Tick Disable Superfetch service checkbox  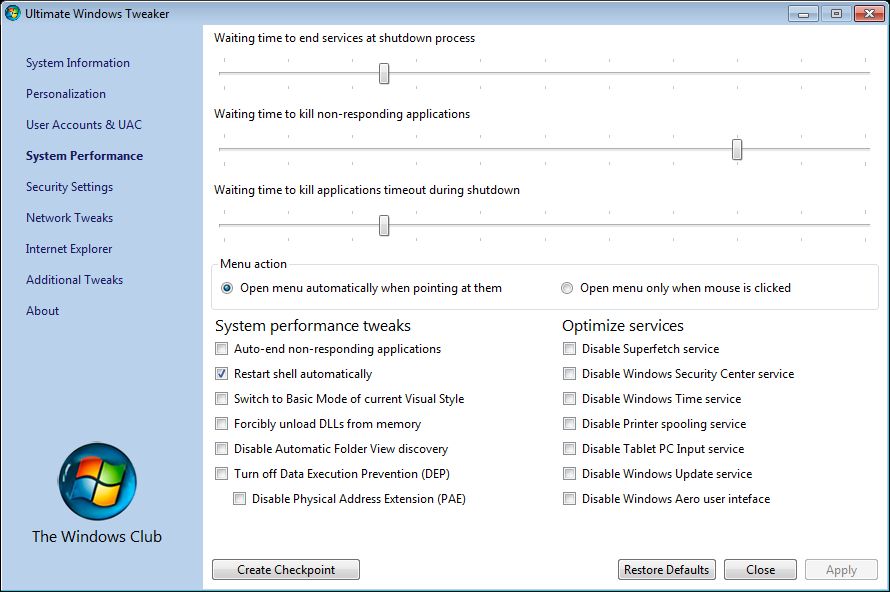pyautogui.click(x=569, y=349)
